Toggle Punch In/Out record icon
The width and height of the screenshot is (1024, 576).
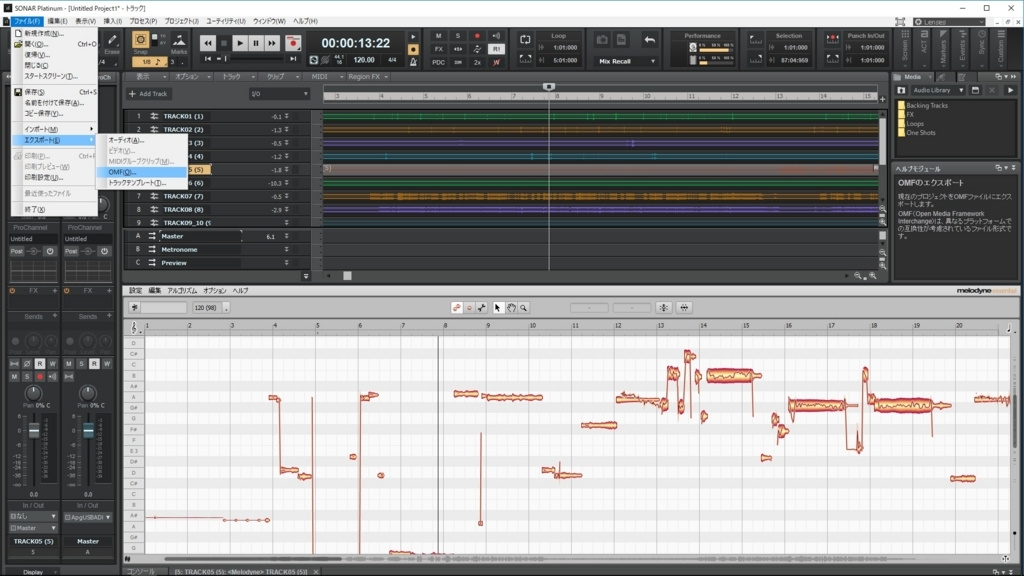click(x=832, y=39)
